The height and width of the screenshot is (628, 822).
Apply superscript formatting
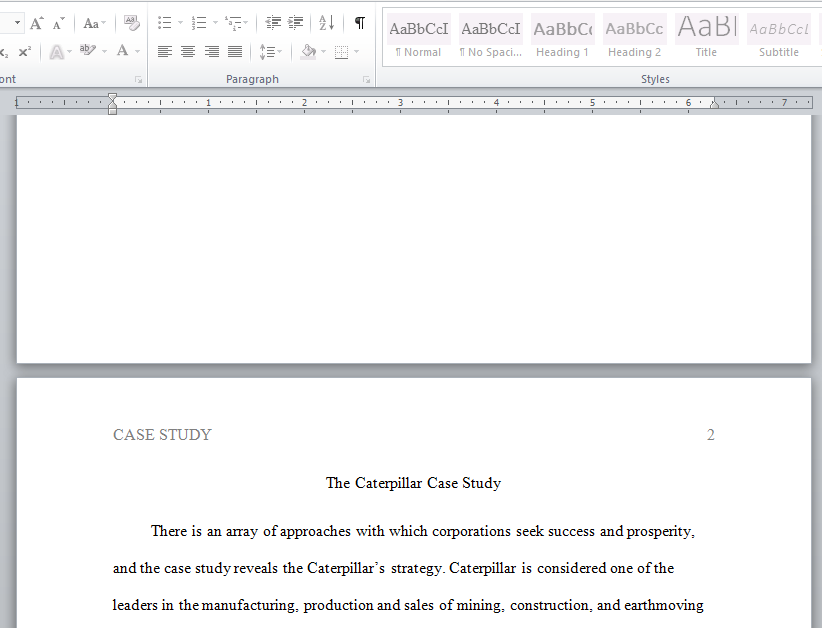click(24, 52)
